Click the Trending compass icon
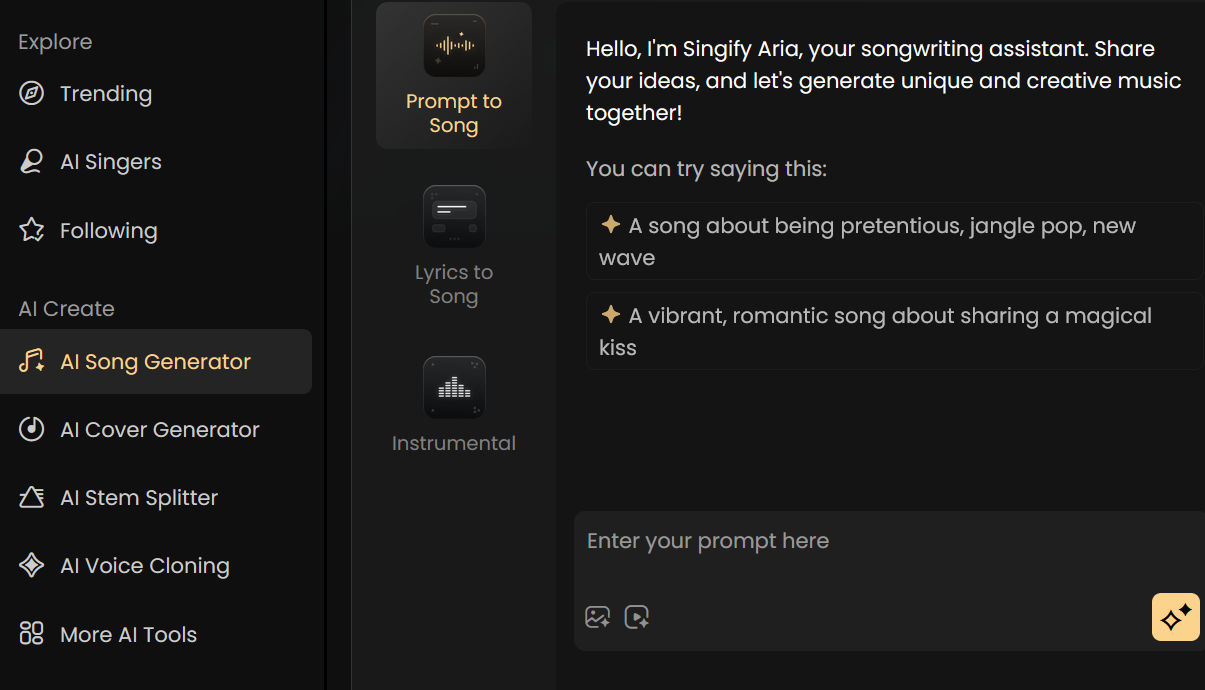 (32, 94)
